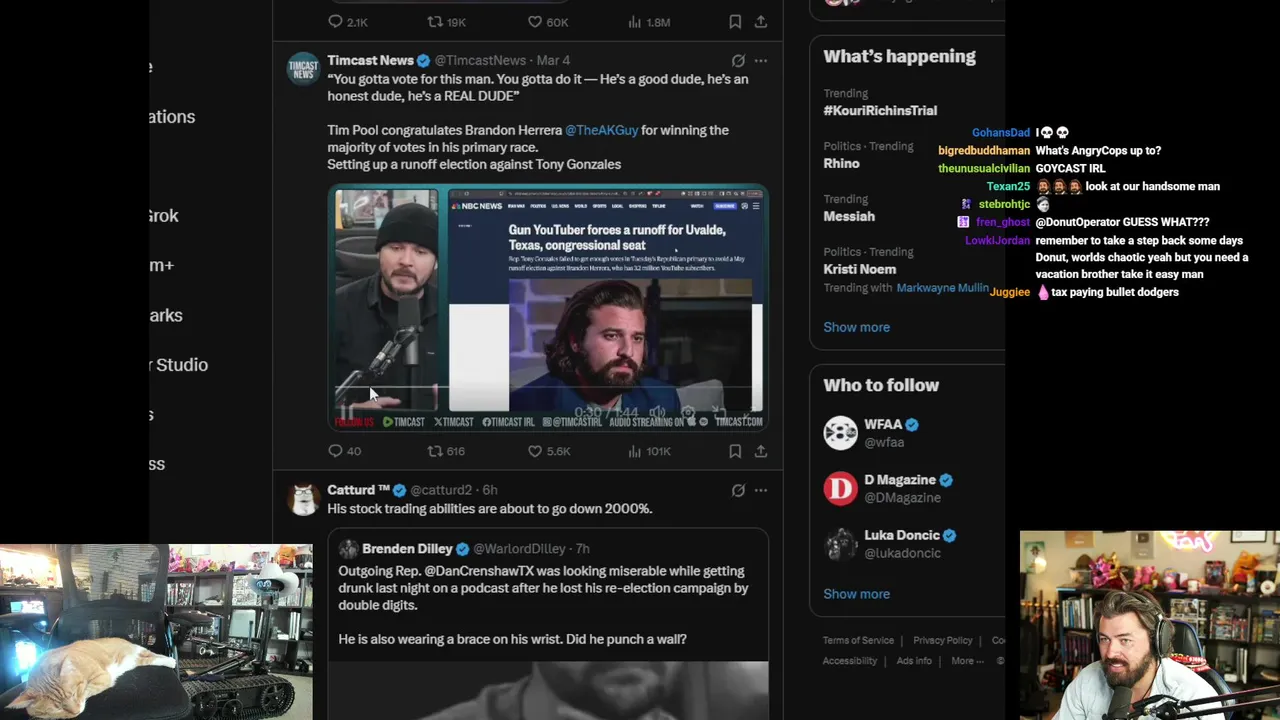Open trending topic Rhino

(841, 163)
